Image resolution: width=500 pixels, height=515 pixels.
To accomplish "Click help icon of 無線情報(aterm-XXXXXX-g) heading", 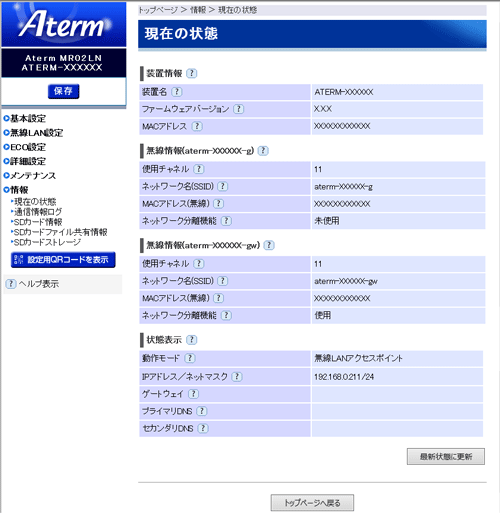I will [263, 151].
